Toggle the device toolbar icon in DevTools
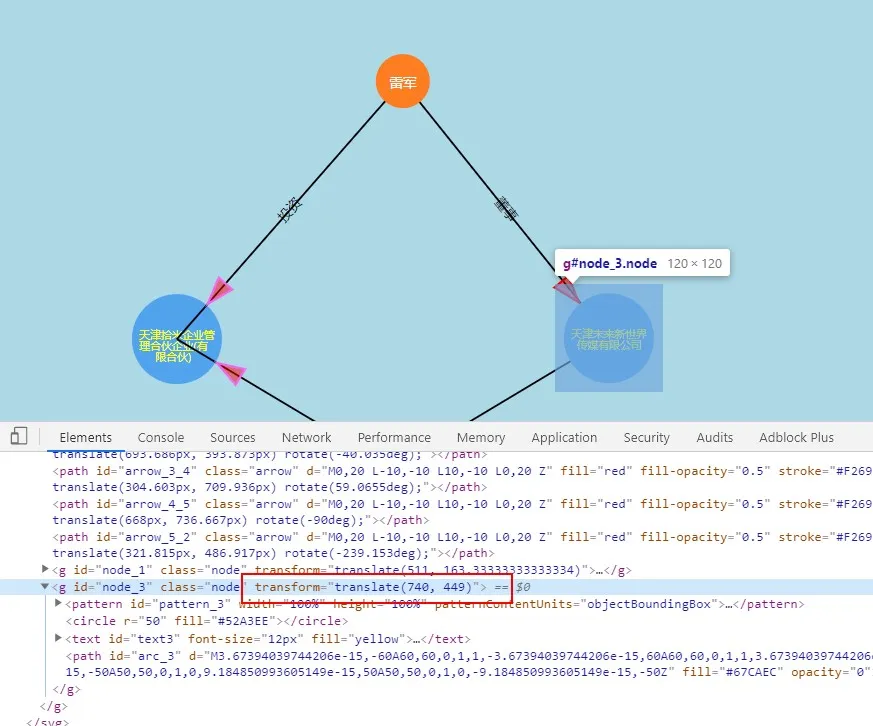This screenshot has height=726, width=873. [19, 436]
